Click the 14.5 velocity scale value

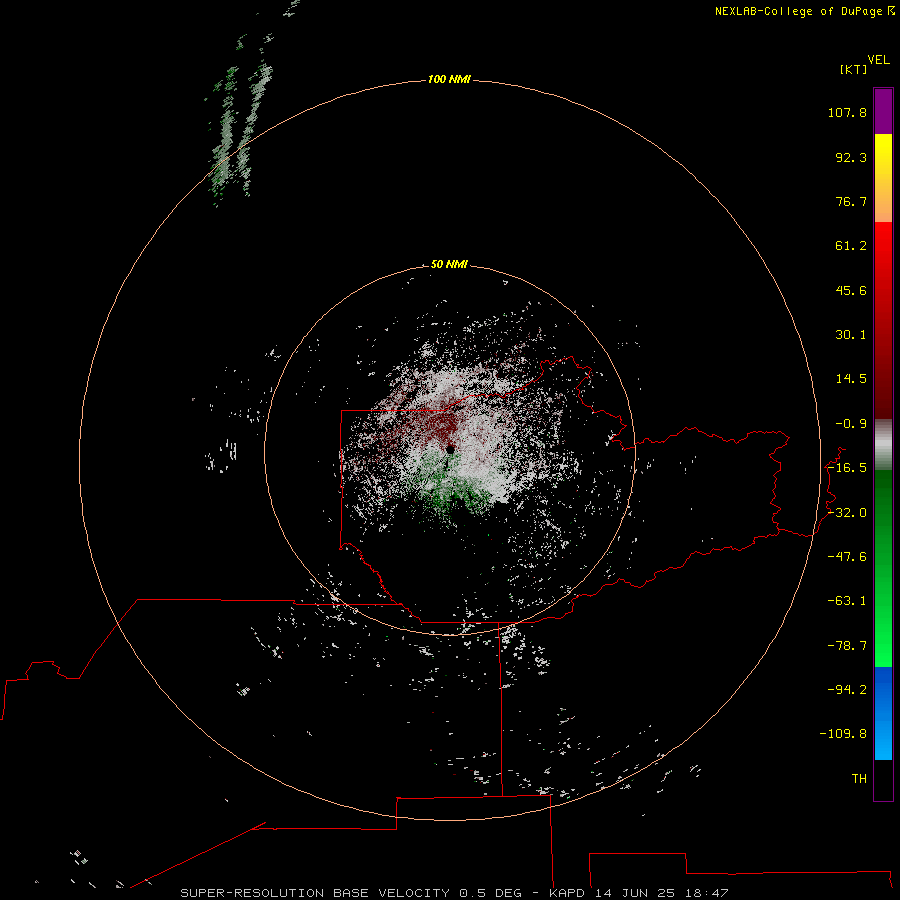point(851,379)
